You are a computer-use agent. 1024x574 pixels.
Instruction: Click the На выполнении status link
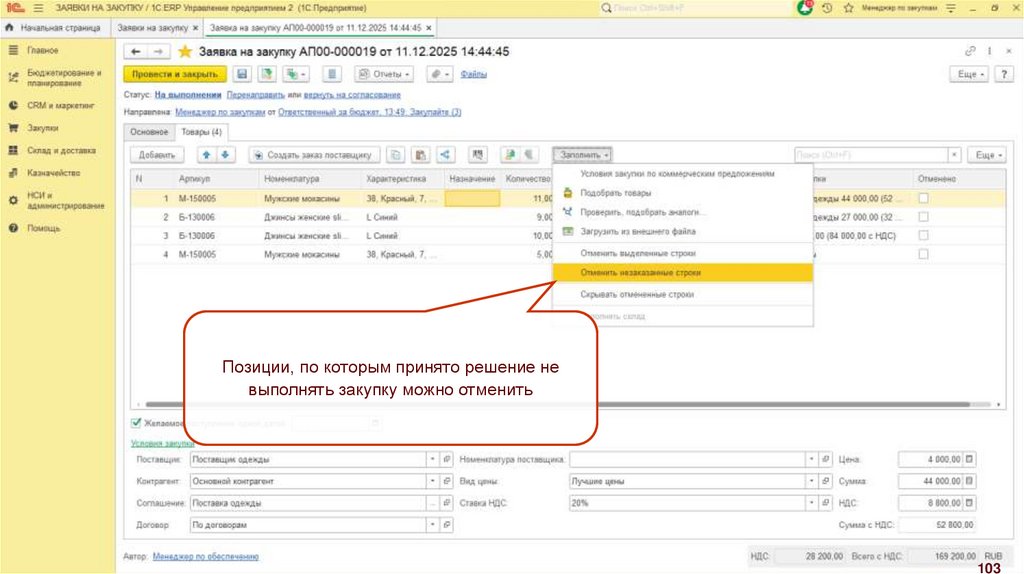pyautogui.click(x=188, y=95)
